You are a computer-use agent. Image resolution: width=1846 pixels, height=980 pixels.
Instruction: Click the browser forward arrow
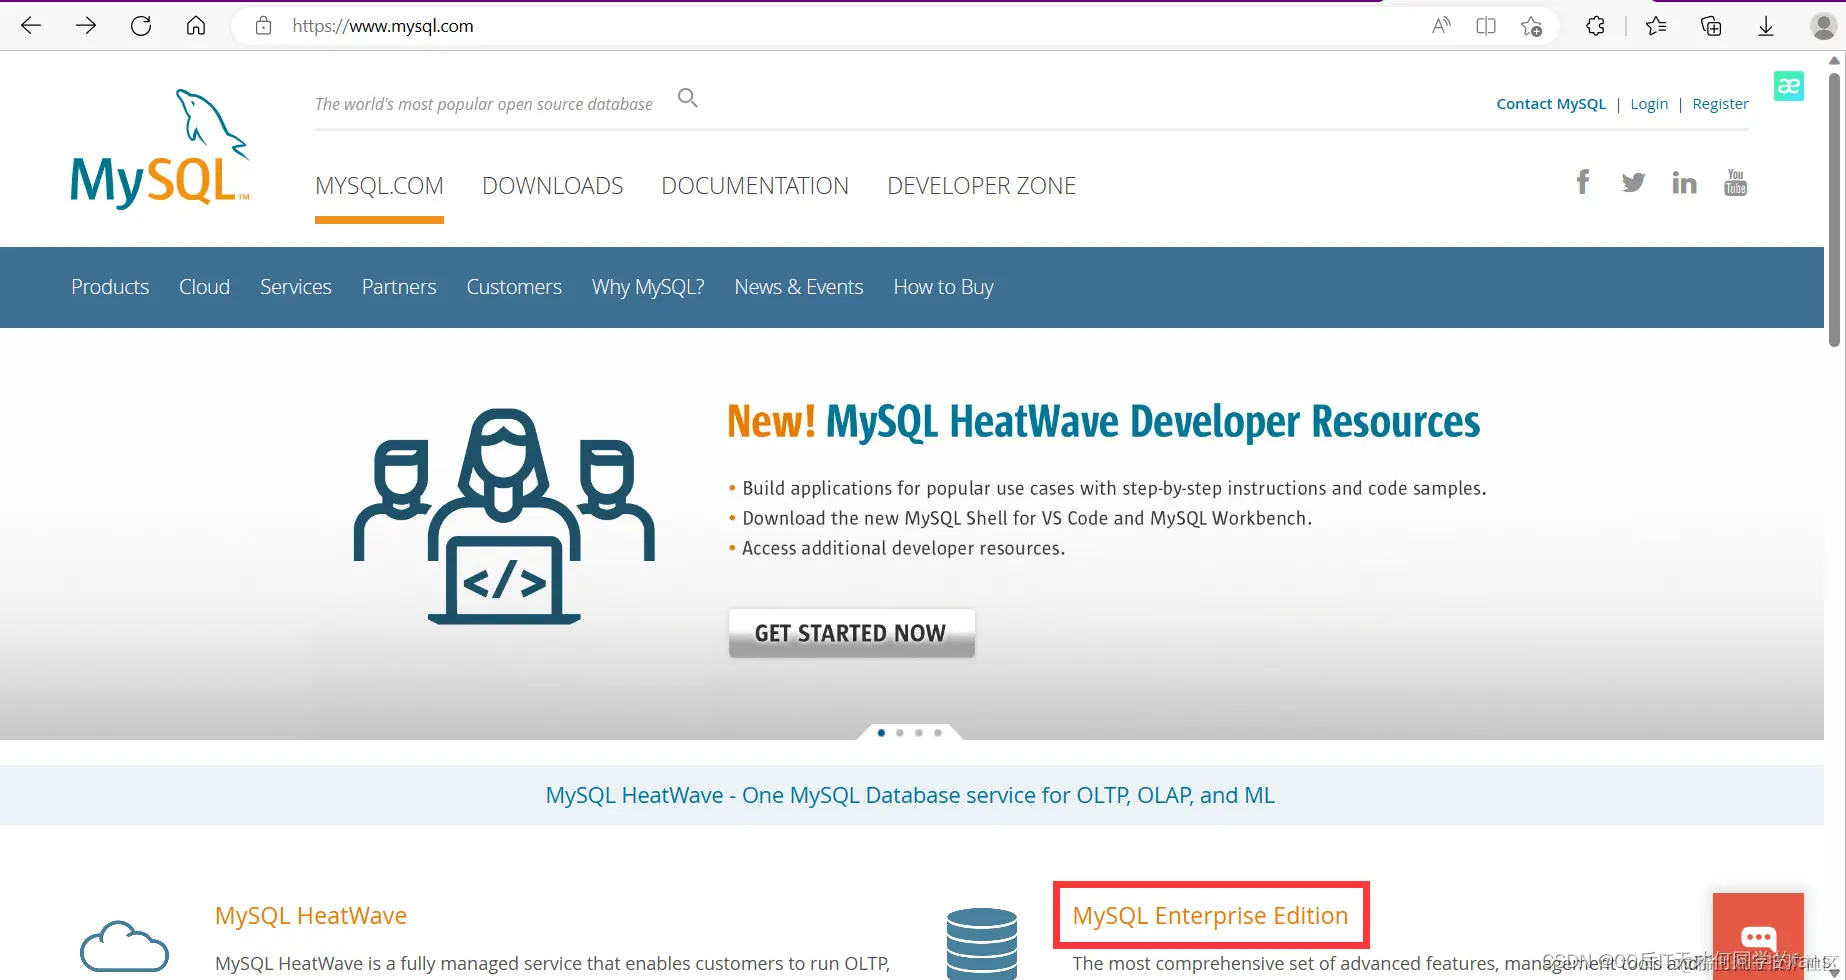click(86, 26)
